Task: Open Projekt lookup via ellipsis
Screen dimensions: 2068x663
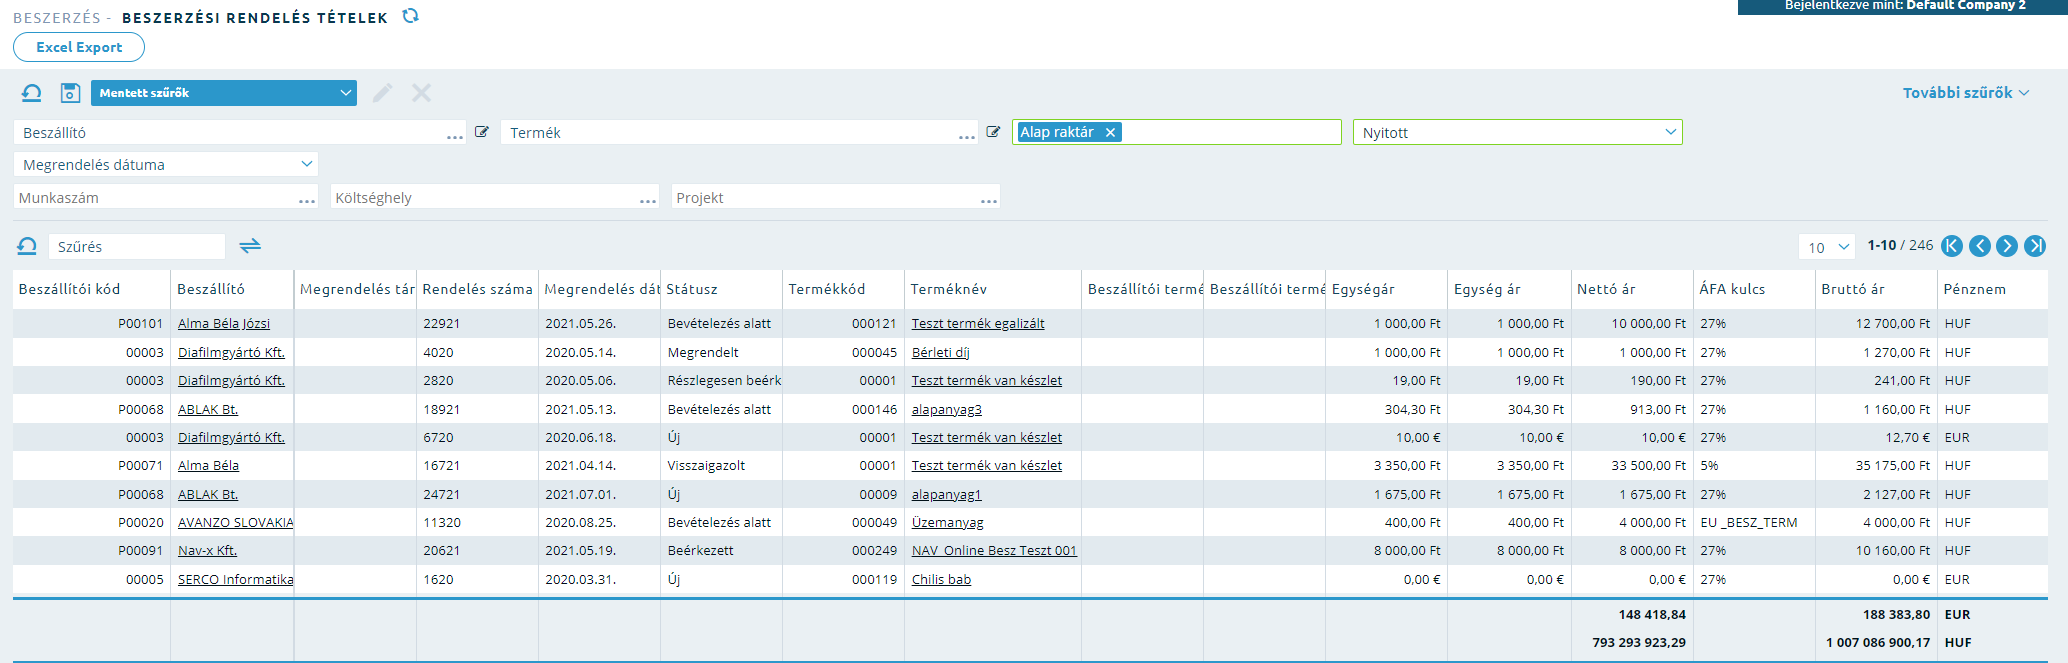Action: [x=989, y=200]
